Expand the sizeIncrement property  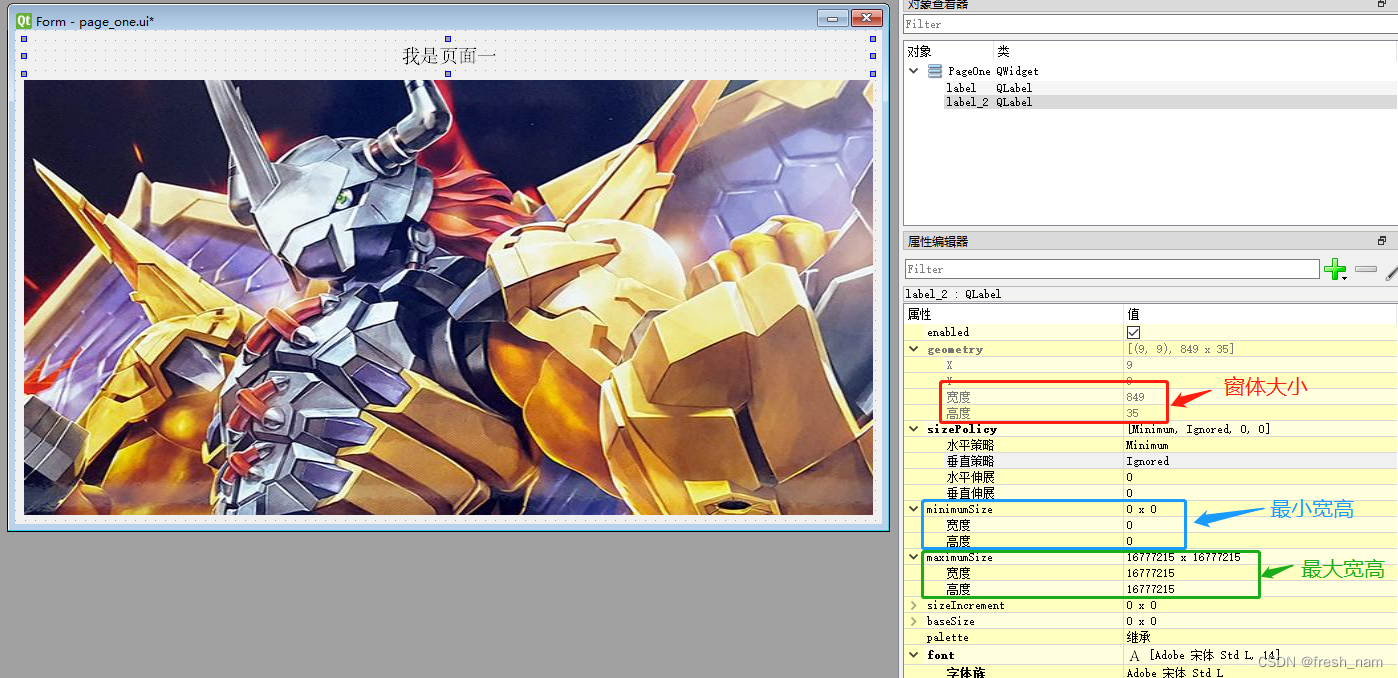(914, 605)
